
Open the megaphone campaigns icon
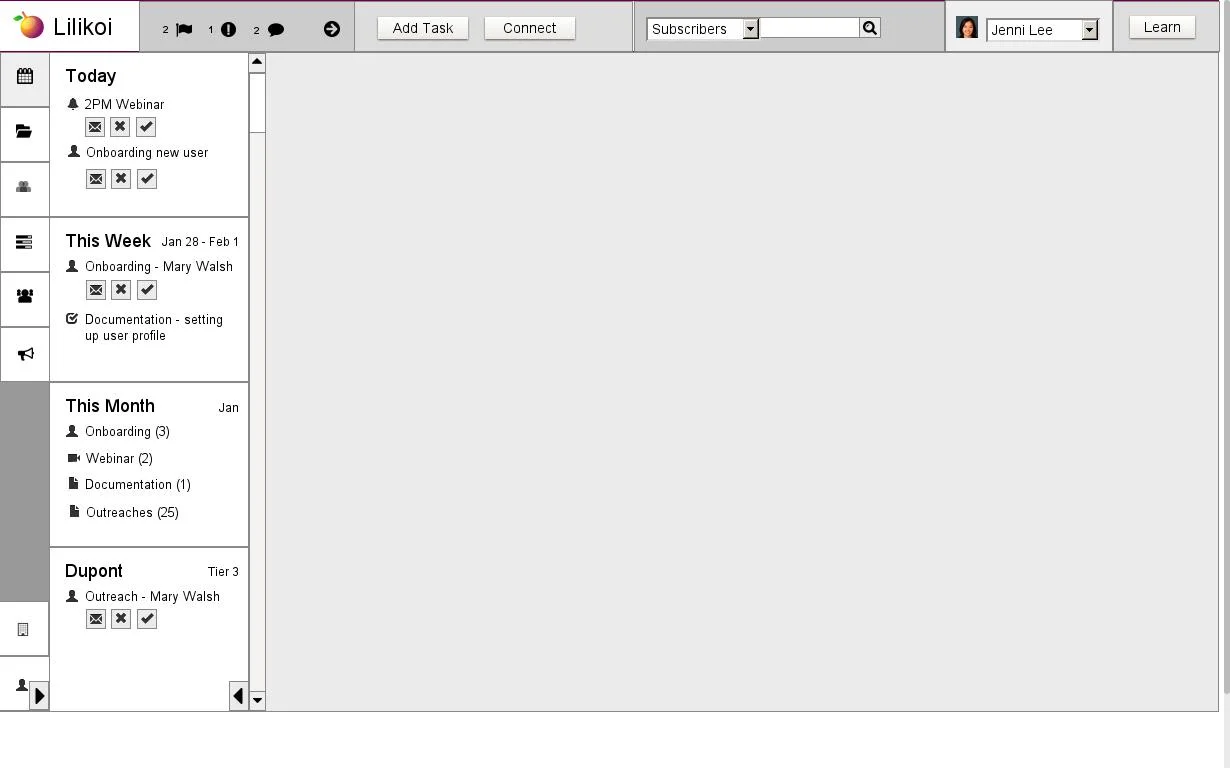(x=25, y=353)
